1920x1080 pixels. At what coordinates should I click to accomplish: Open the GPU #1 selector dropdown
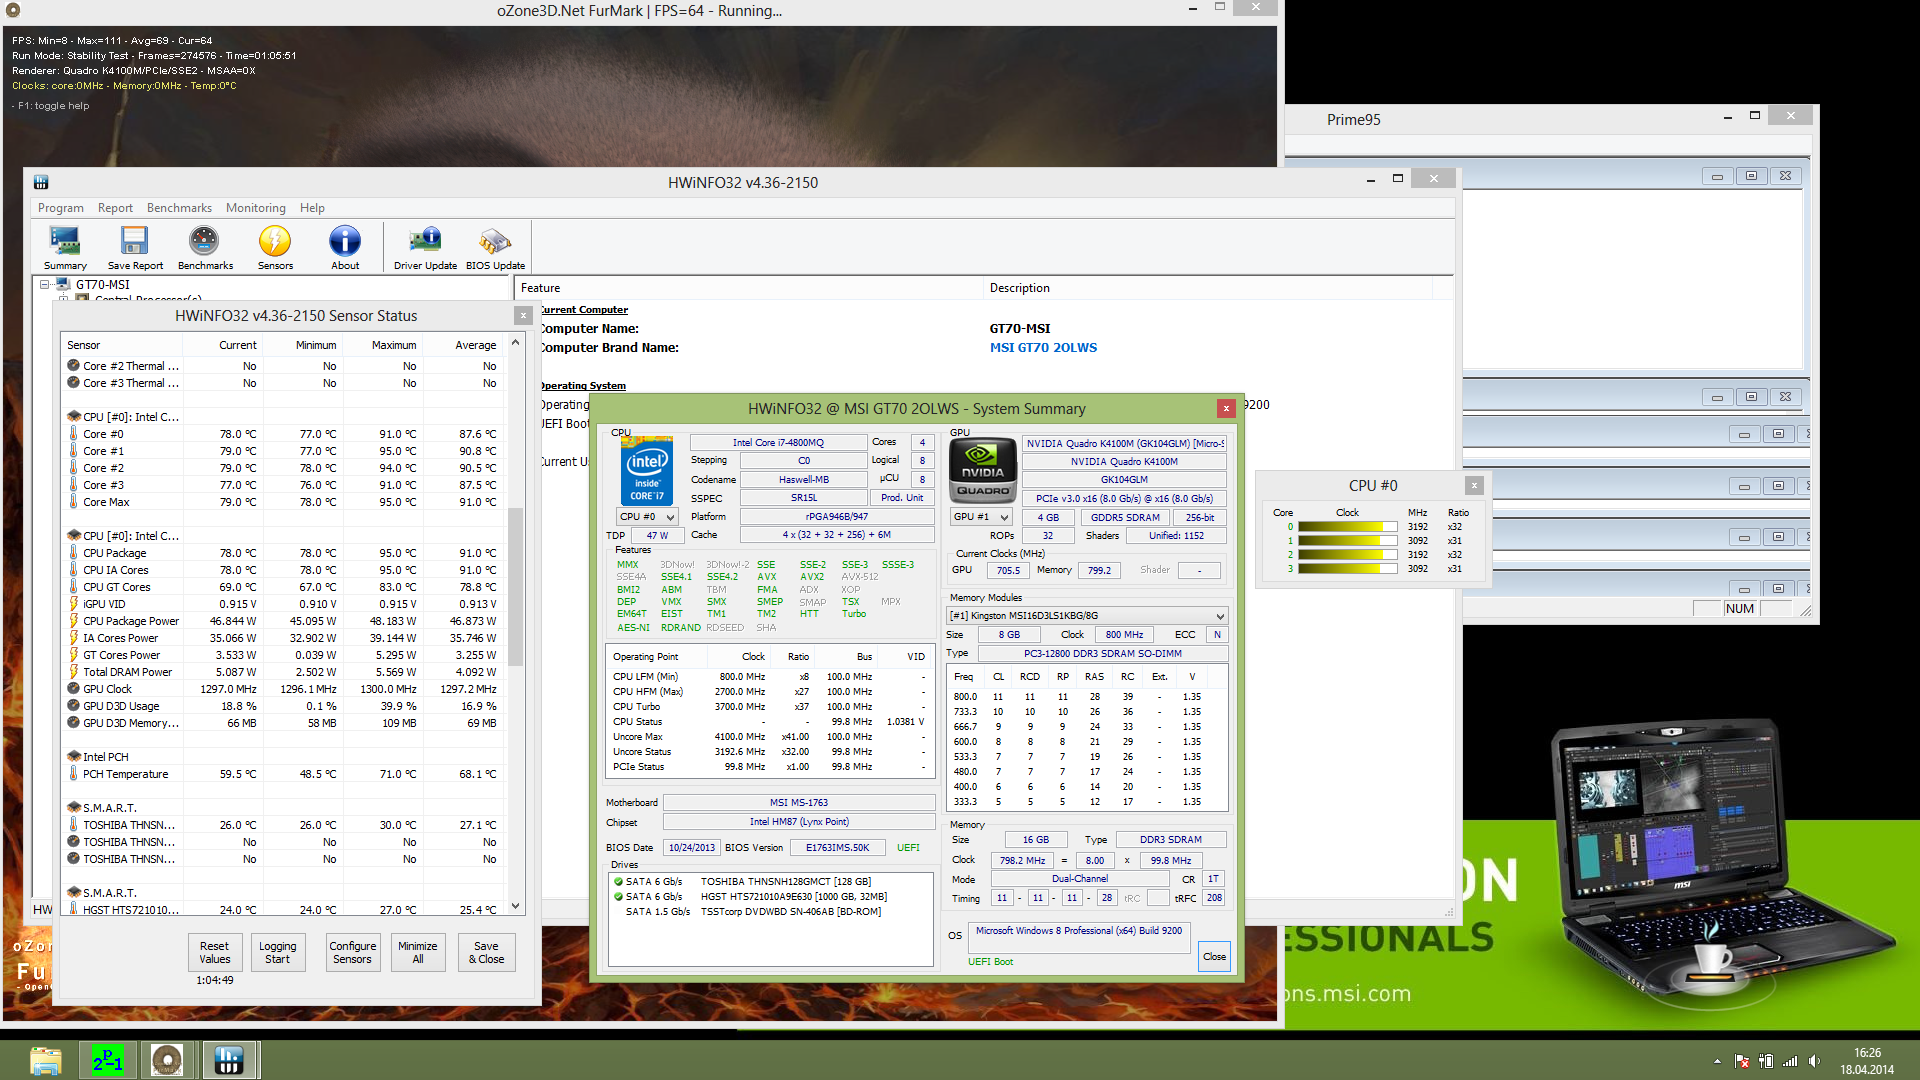point(980,517)
